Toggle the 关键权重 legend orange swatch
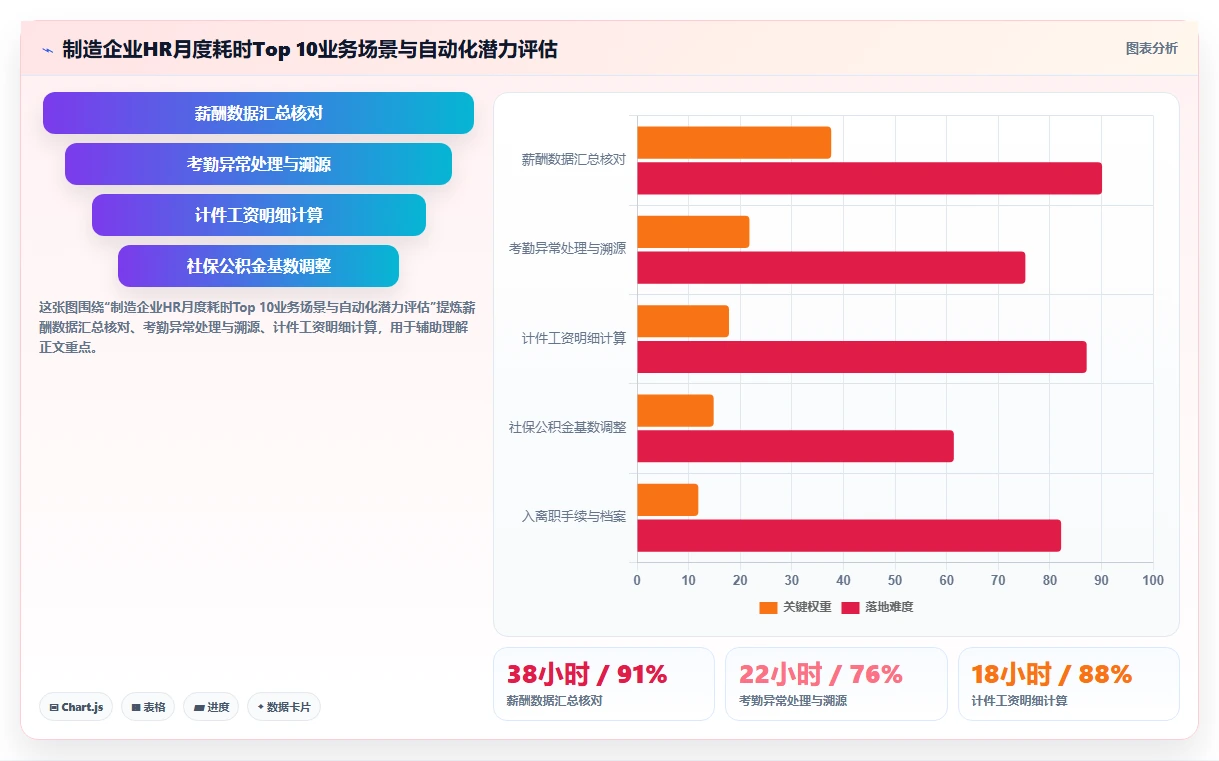1219x761 pixels. coord(768,607)
